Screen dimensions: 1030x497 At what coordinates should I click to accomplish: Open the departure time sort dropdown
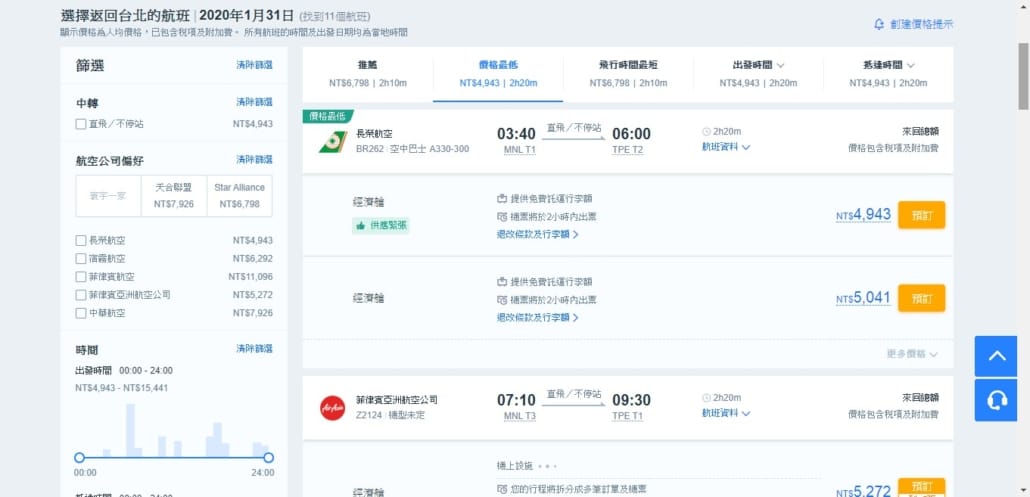coord(758,74)
